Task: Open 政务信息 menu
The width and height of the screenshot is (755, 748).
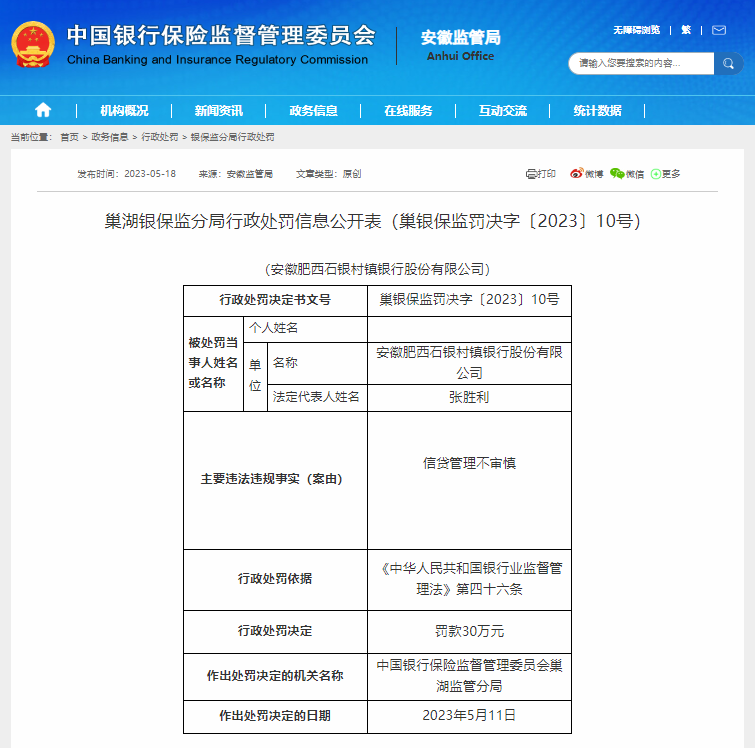Action: point(313,111)
